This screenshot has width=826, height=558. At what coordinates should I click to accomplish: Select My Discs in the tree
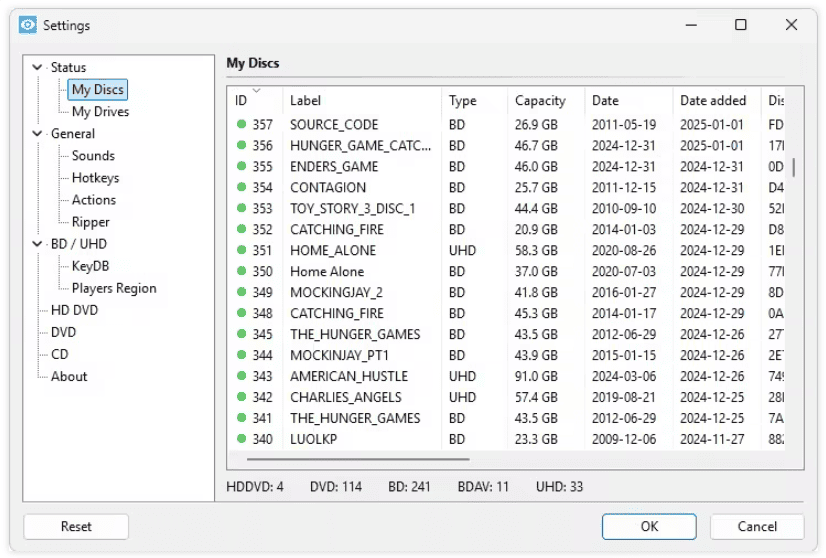tap(97, 90)
